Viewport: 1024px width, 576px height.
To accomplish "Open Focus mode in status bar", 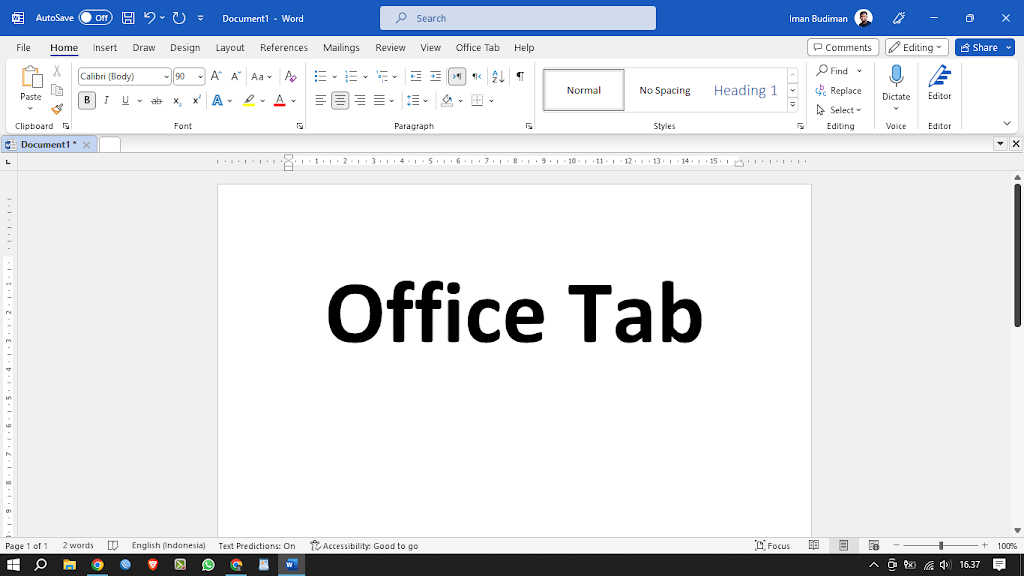I will [773, 545].
